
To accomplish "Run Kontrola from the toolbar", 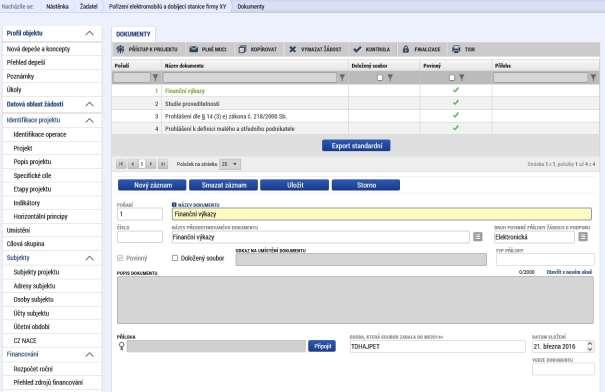I will (372, 49).
